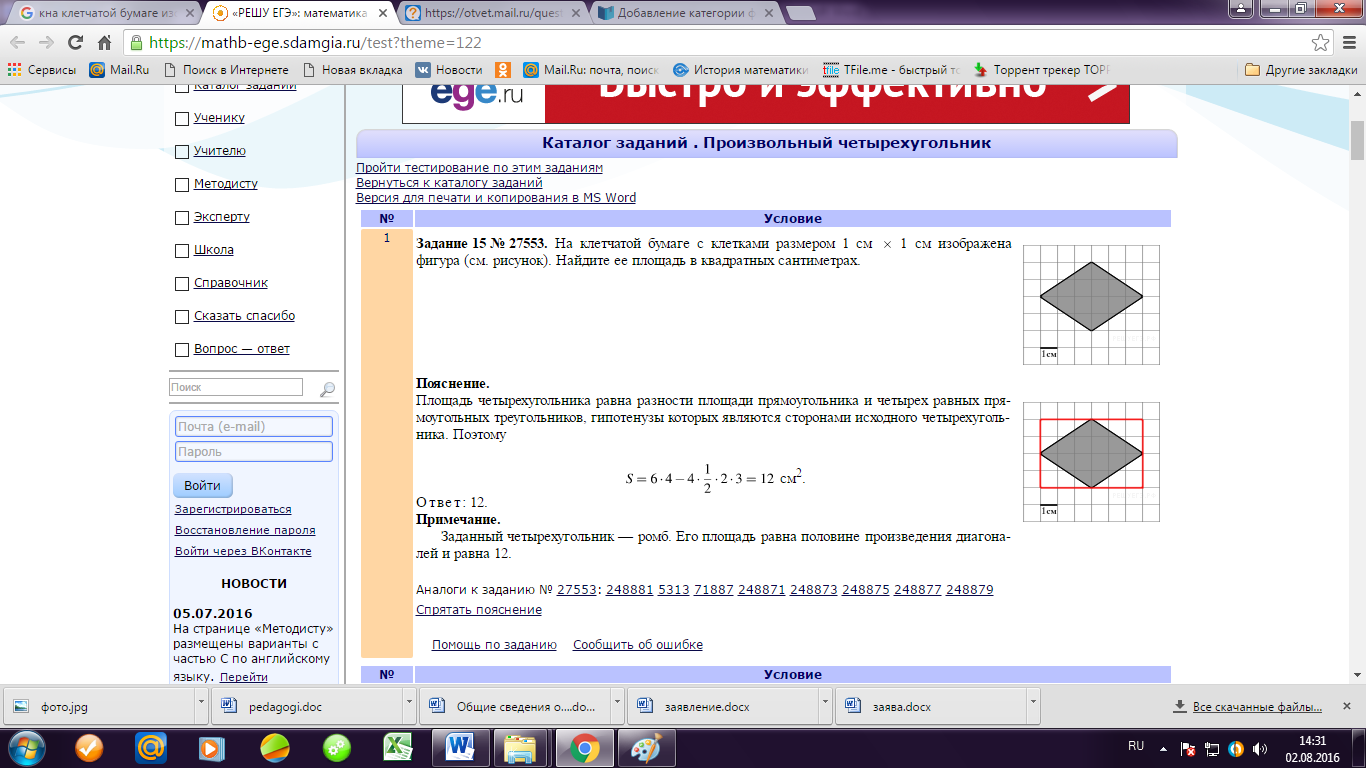Screen dimensions: 1366x768
Task: Open the Другие закладки folder
Action: click(1301, 70)
